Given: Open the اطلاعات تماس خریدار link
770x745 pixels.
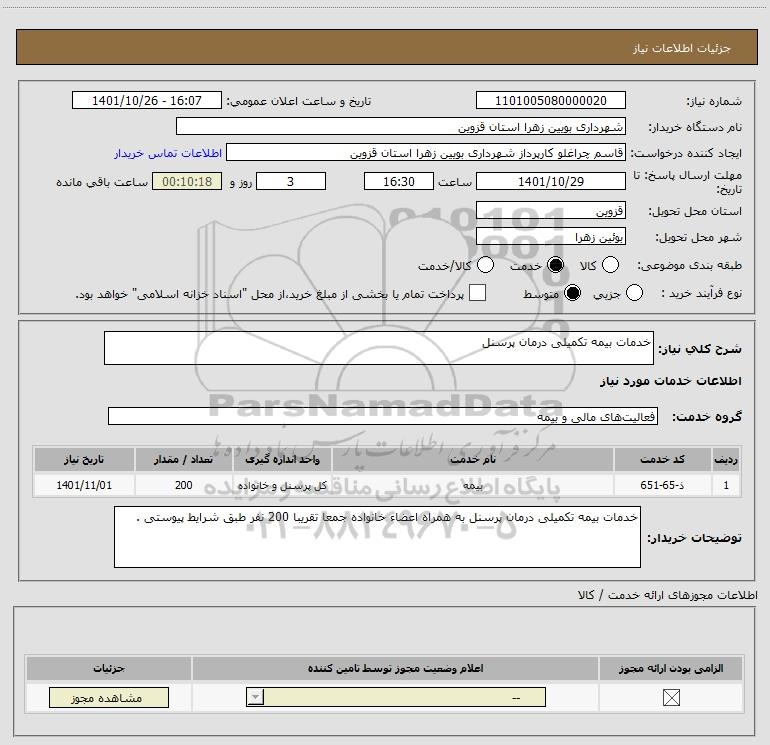Looking at the screenshot, I should (x=168, y=153).
